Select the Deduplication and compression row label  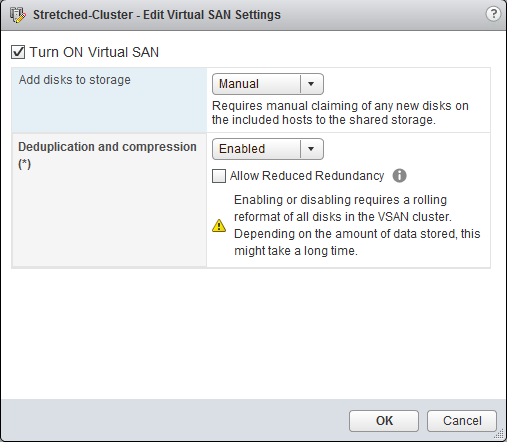coord(107,155)
